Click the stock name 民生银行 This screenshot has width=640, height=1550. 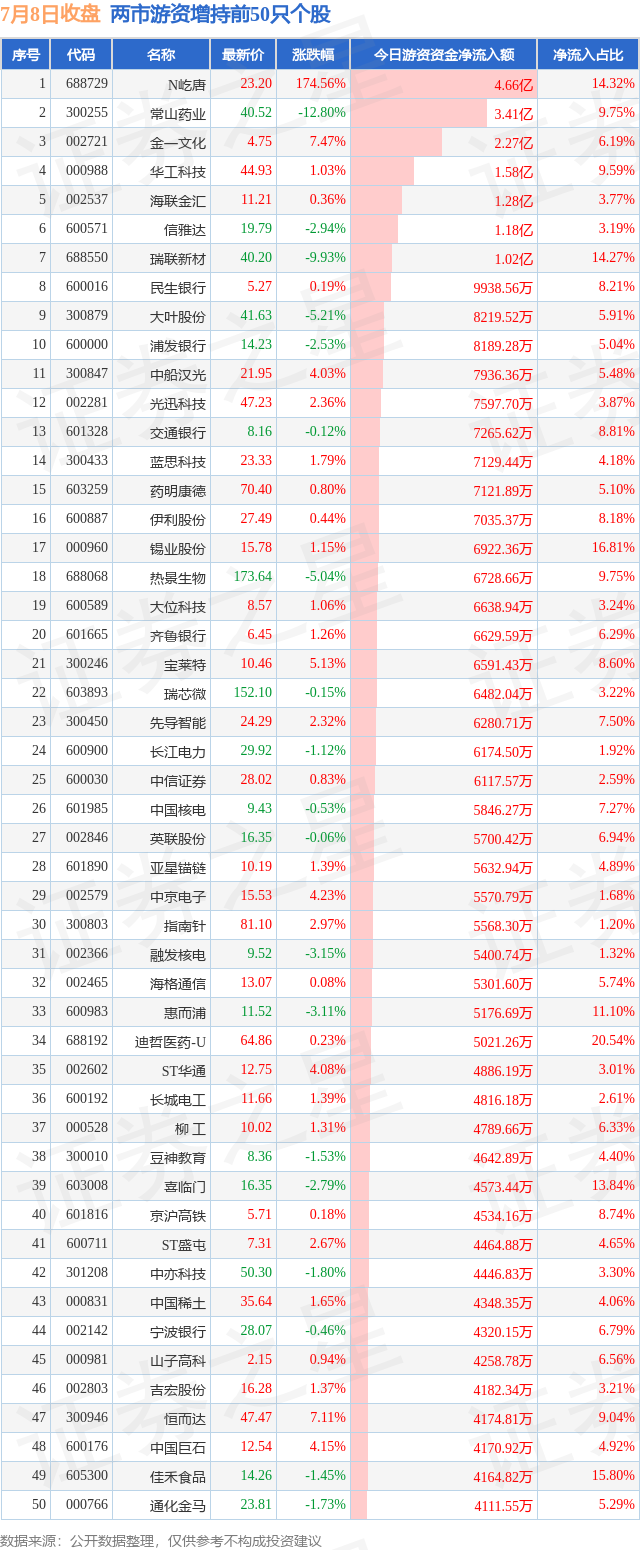coord(178,287)
